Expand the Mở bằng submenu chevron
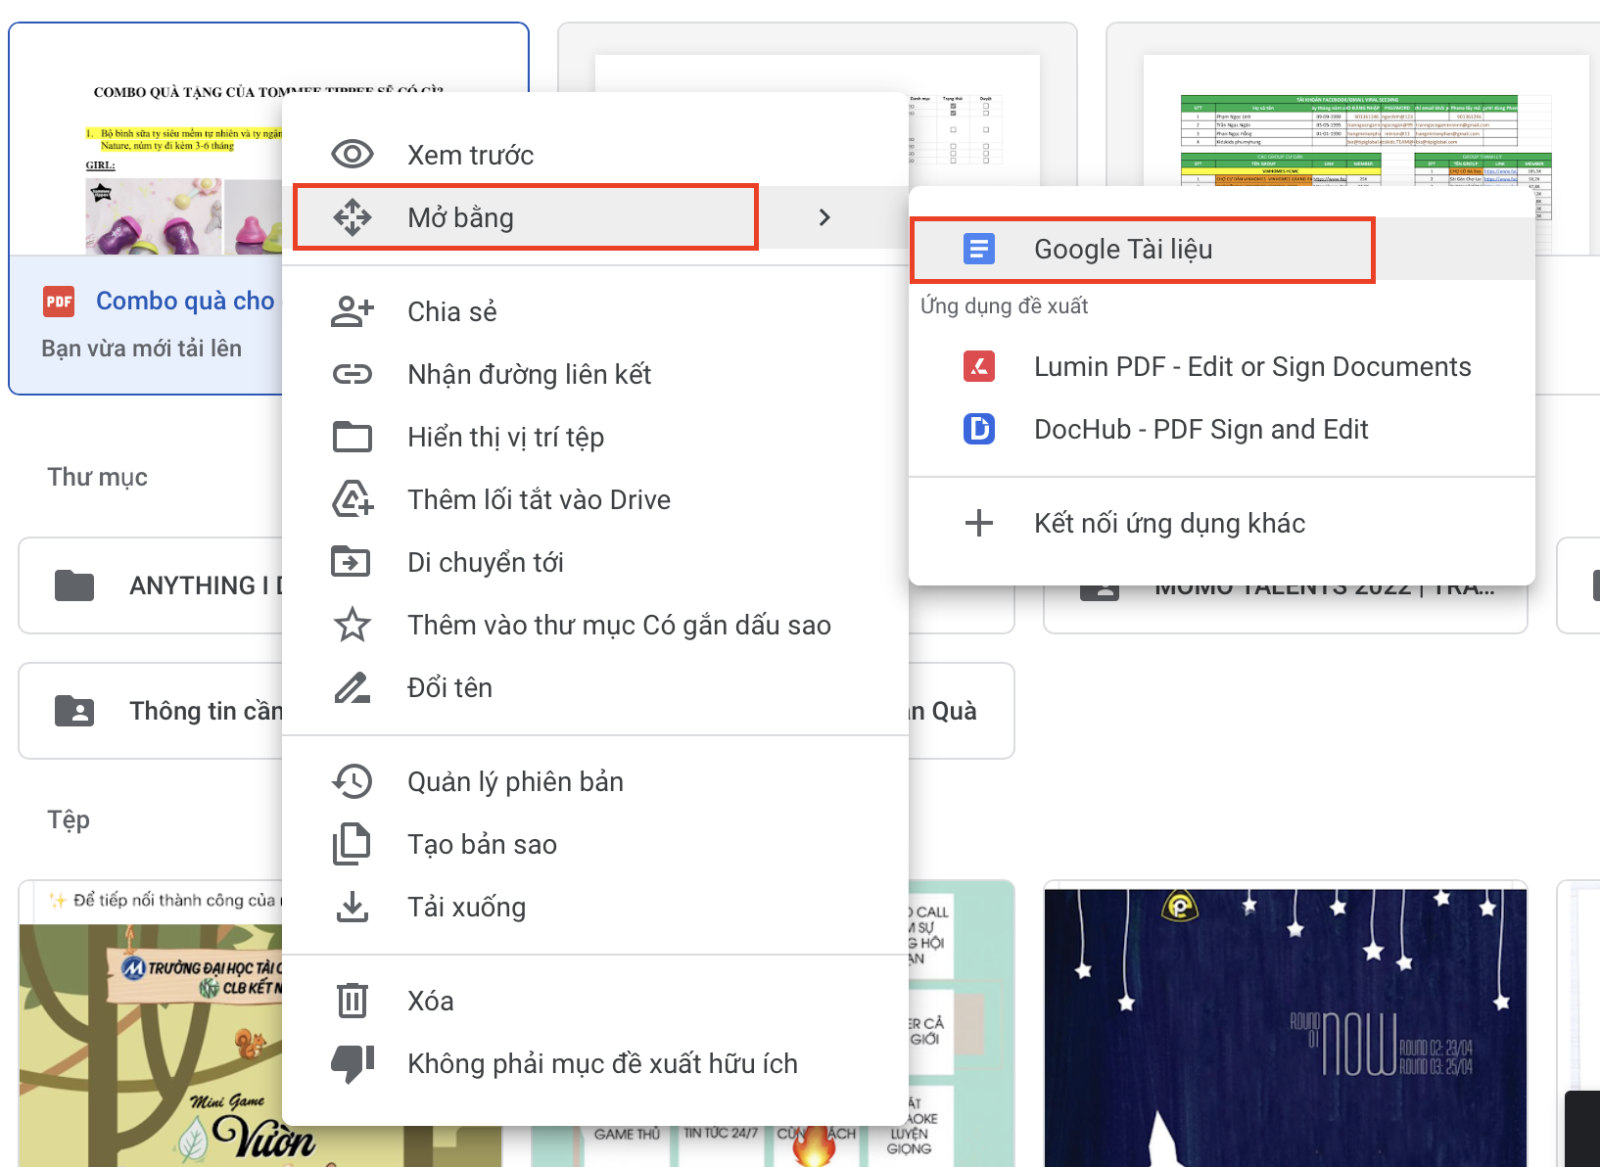Image resolution: width=1600 pixels, height=1167 pixels. click(x=824, y=217)
